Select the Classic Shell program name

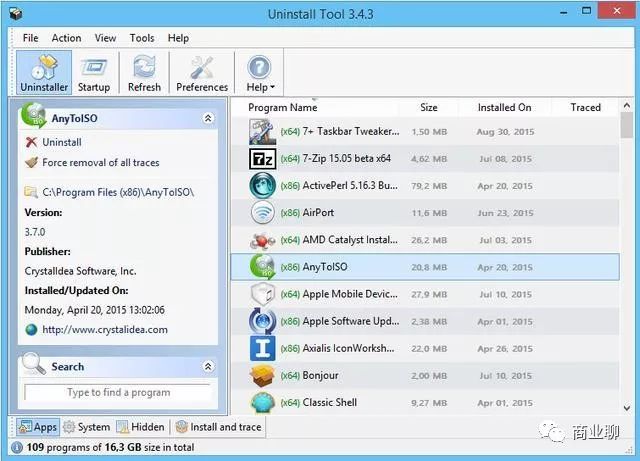(330, 403)
